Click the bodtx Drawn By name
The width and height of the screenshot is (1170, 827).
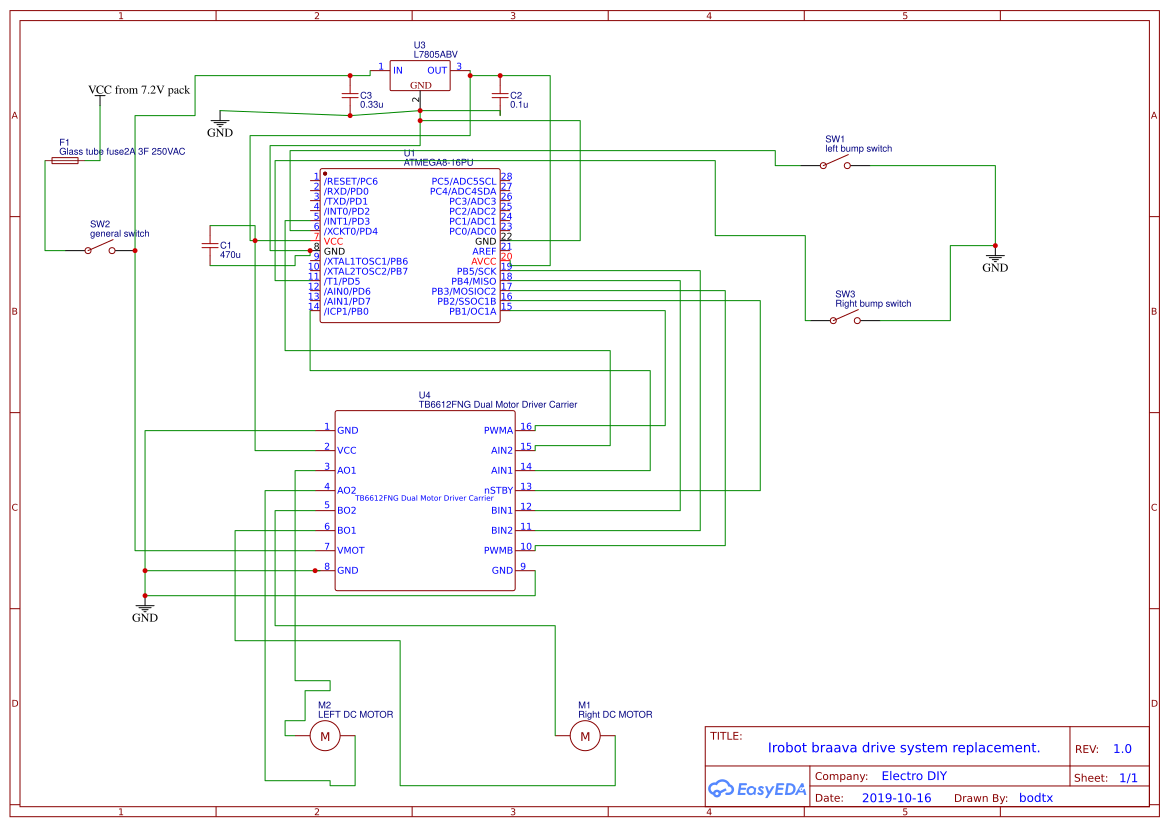(x=1037, y=798)
